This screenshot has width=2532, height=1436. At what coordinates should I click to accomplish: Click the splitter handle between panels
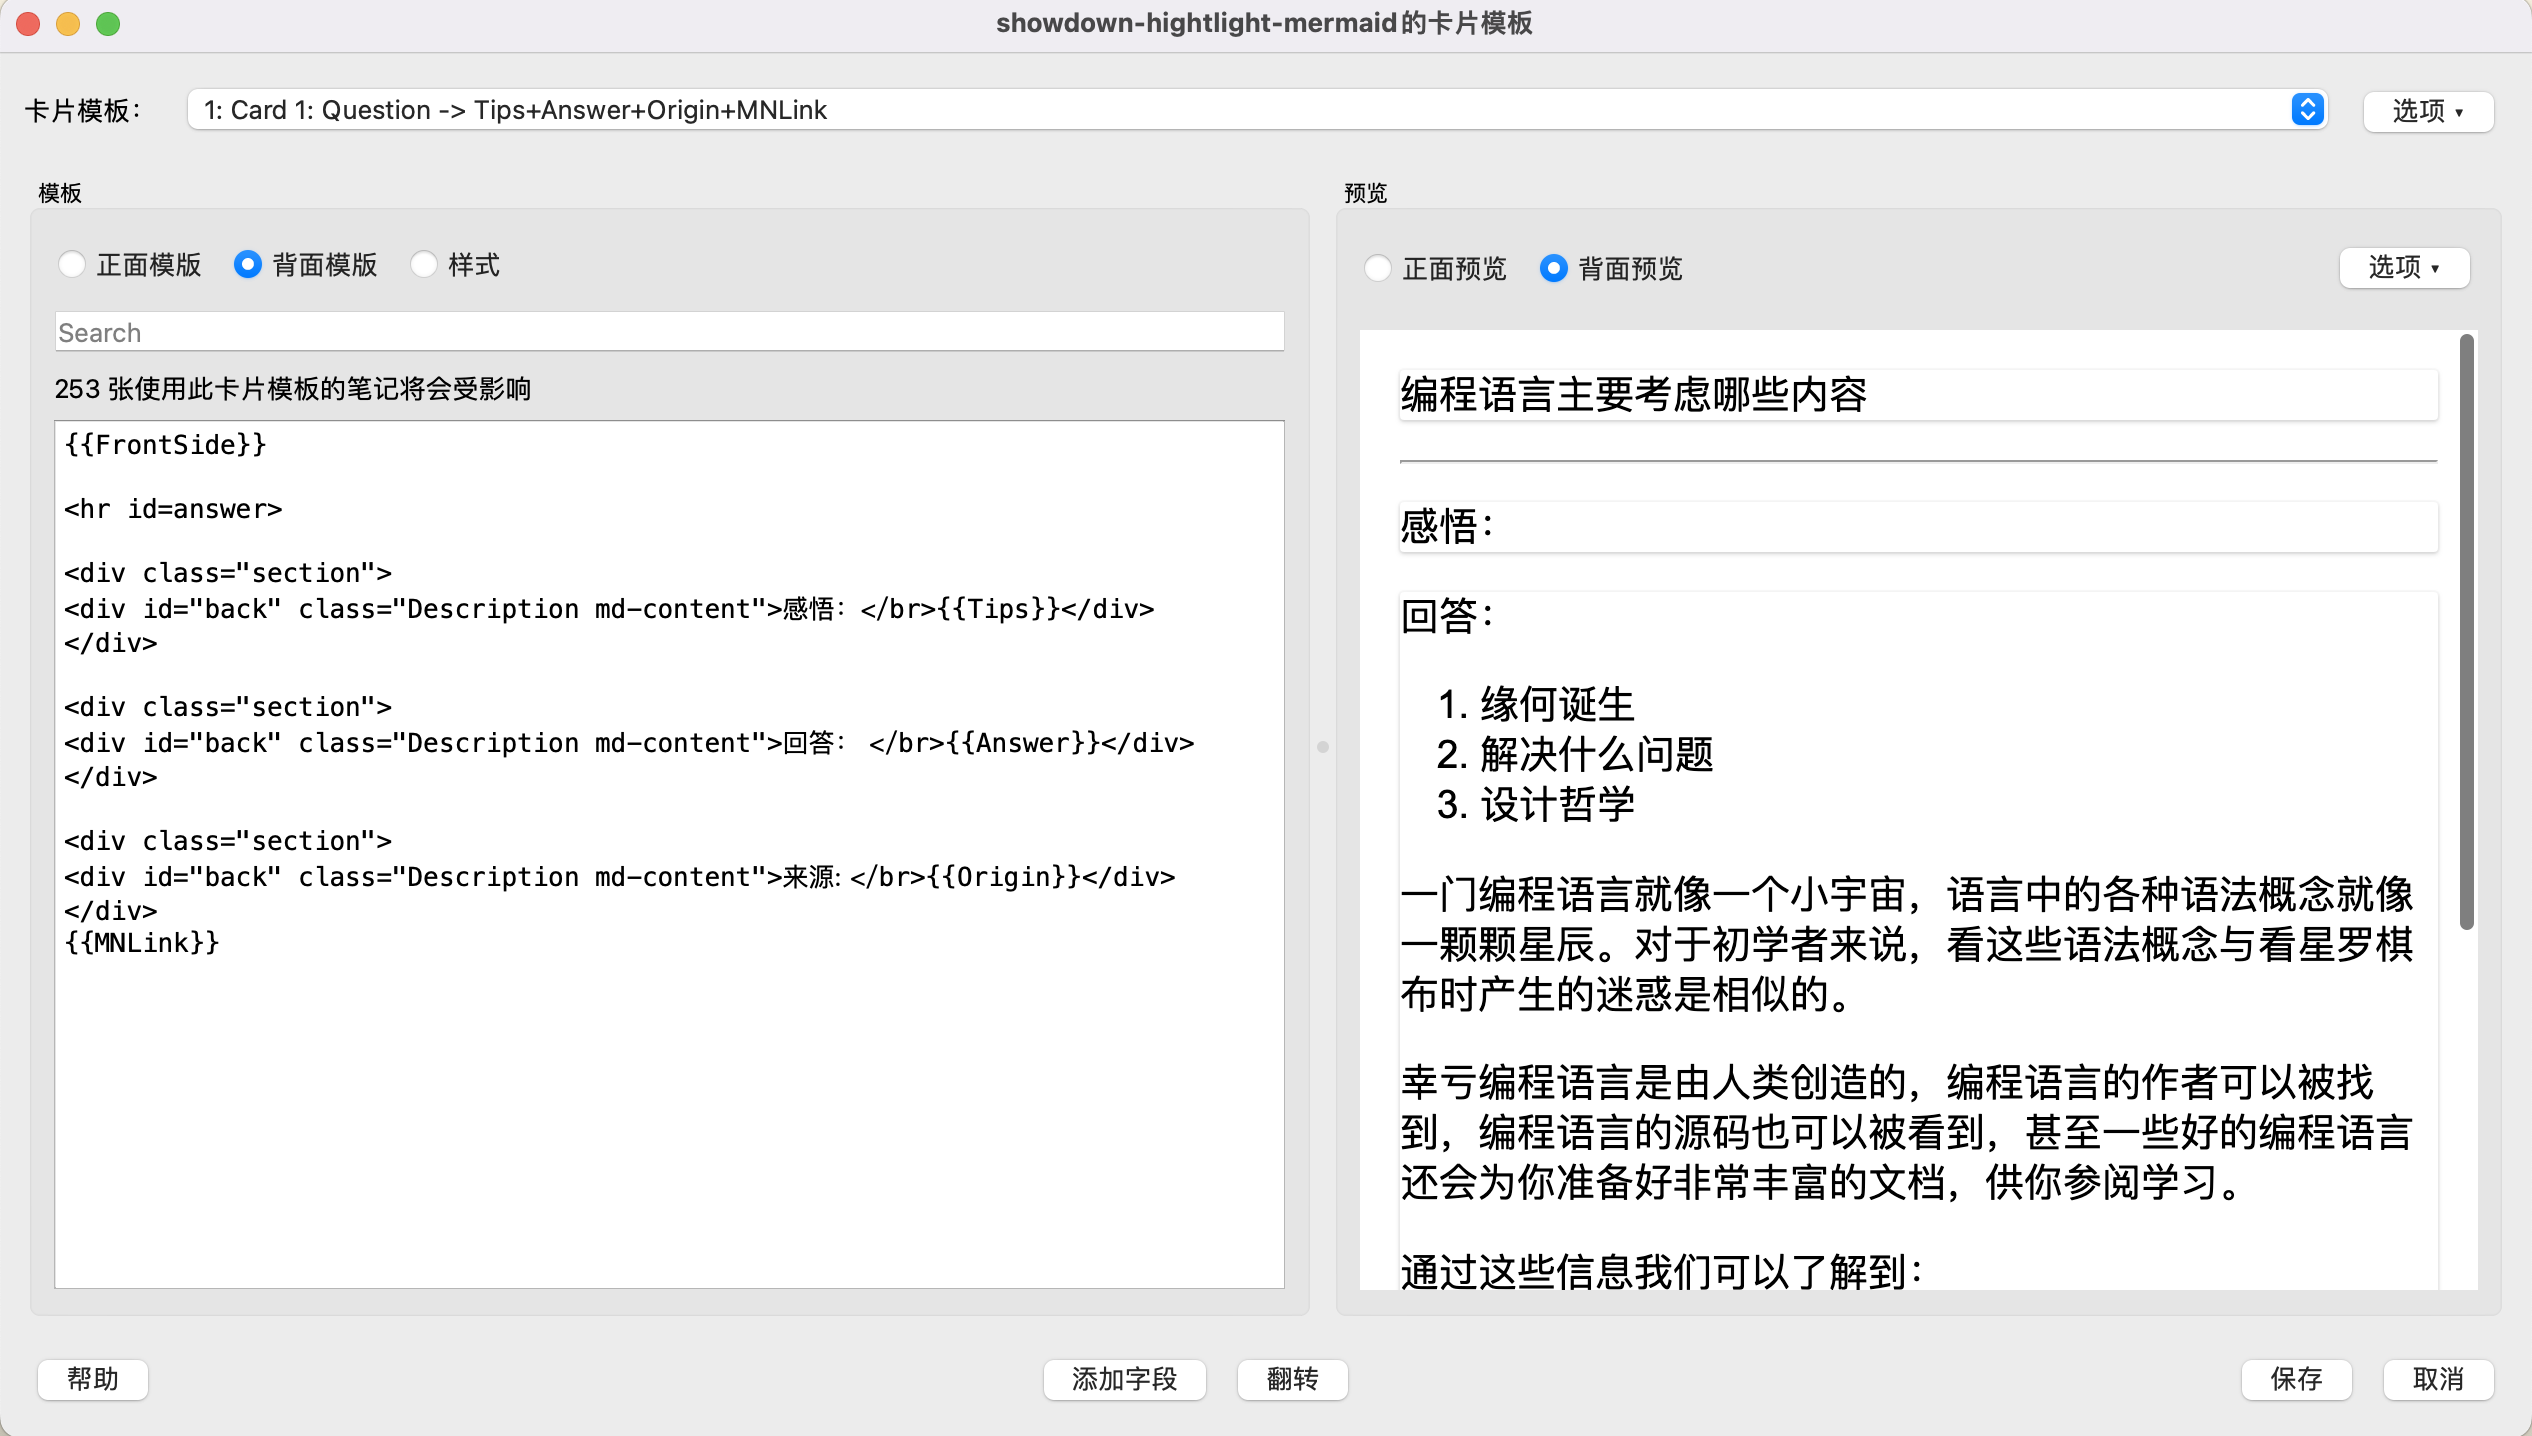pos(1323,747)
